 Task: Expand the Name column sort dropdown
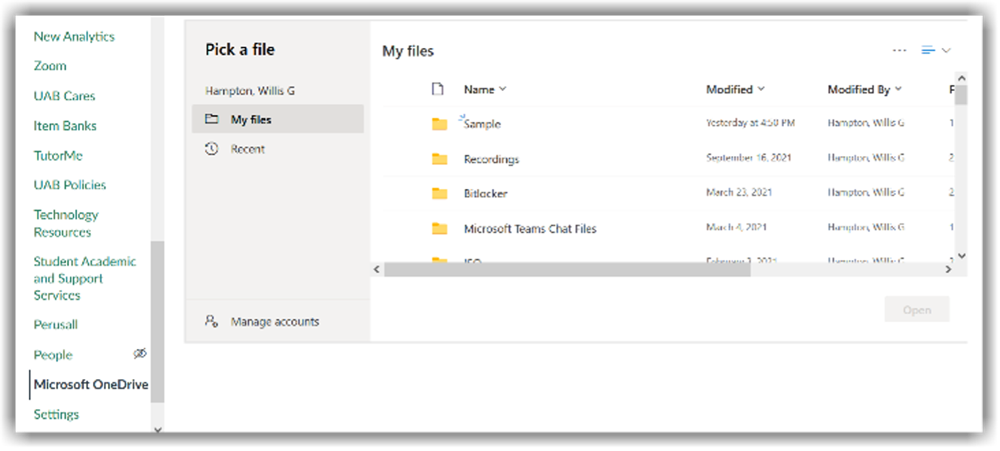tap(503, 89)
